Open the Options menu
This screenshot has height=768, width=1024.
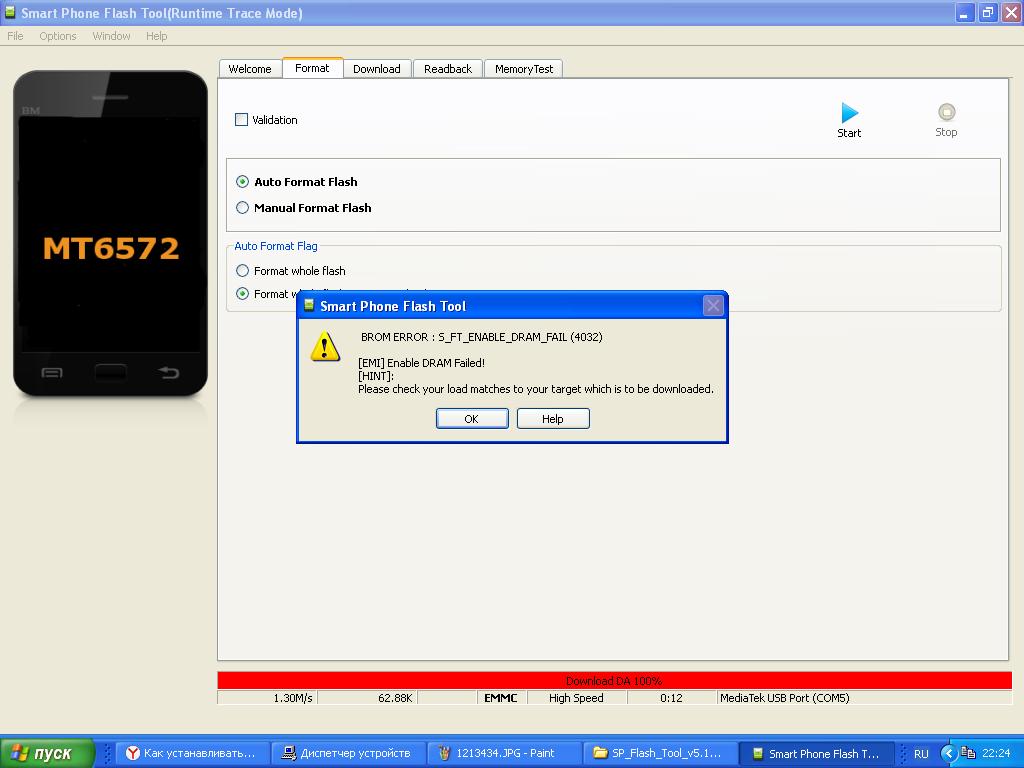pos(58,36)
